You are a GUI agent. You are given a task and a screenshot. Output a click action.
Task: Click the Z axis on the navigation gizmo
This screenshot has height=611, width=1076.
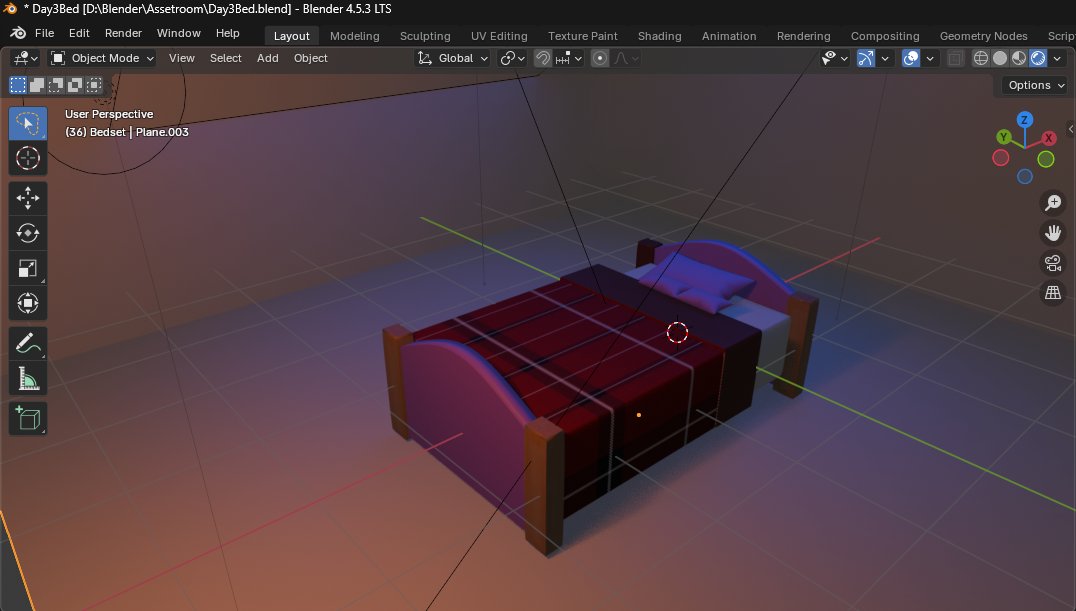coord(1025,119)
